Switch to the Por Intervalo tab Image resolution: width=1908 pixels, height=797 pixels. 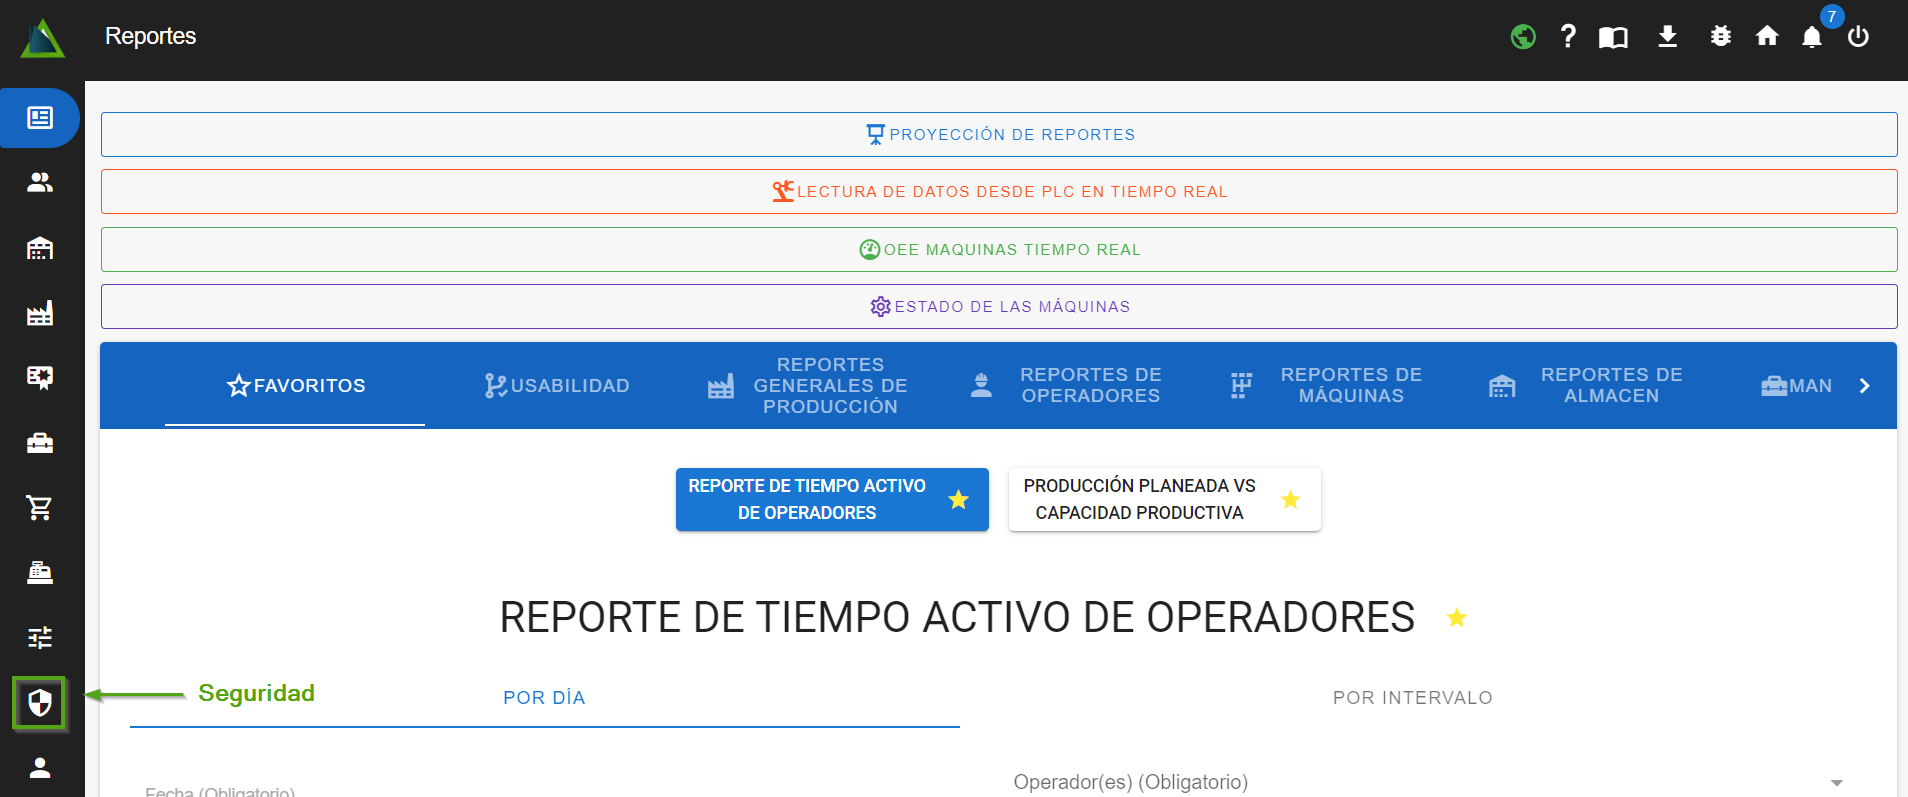[x=1412, y=698]
